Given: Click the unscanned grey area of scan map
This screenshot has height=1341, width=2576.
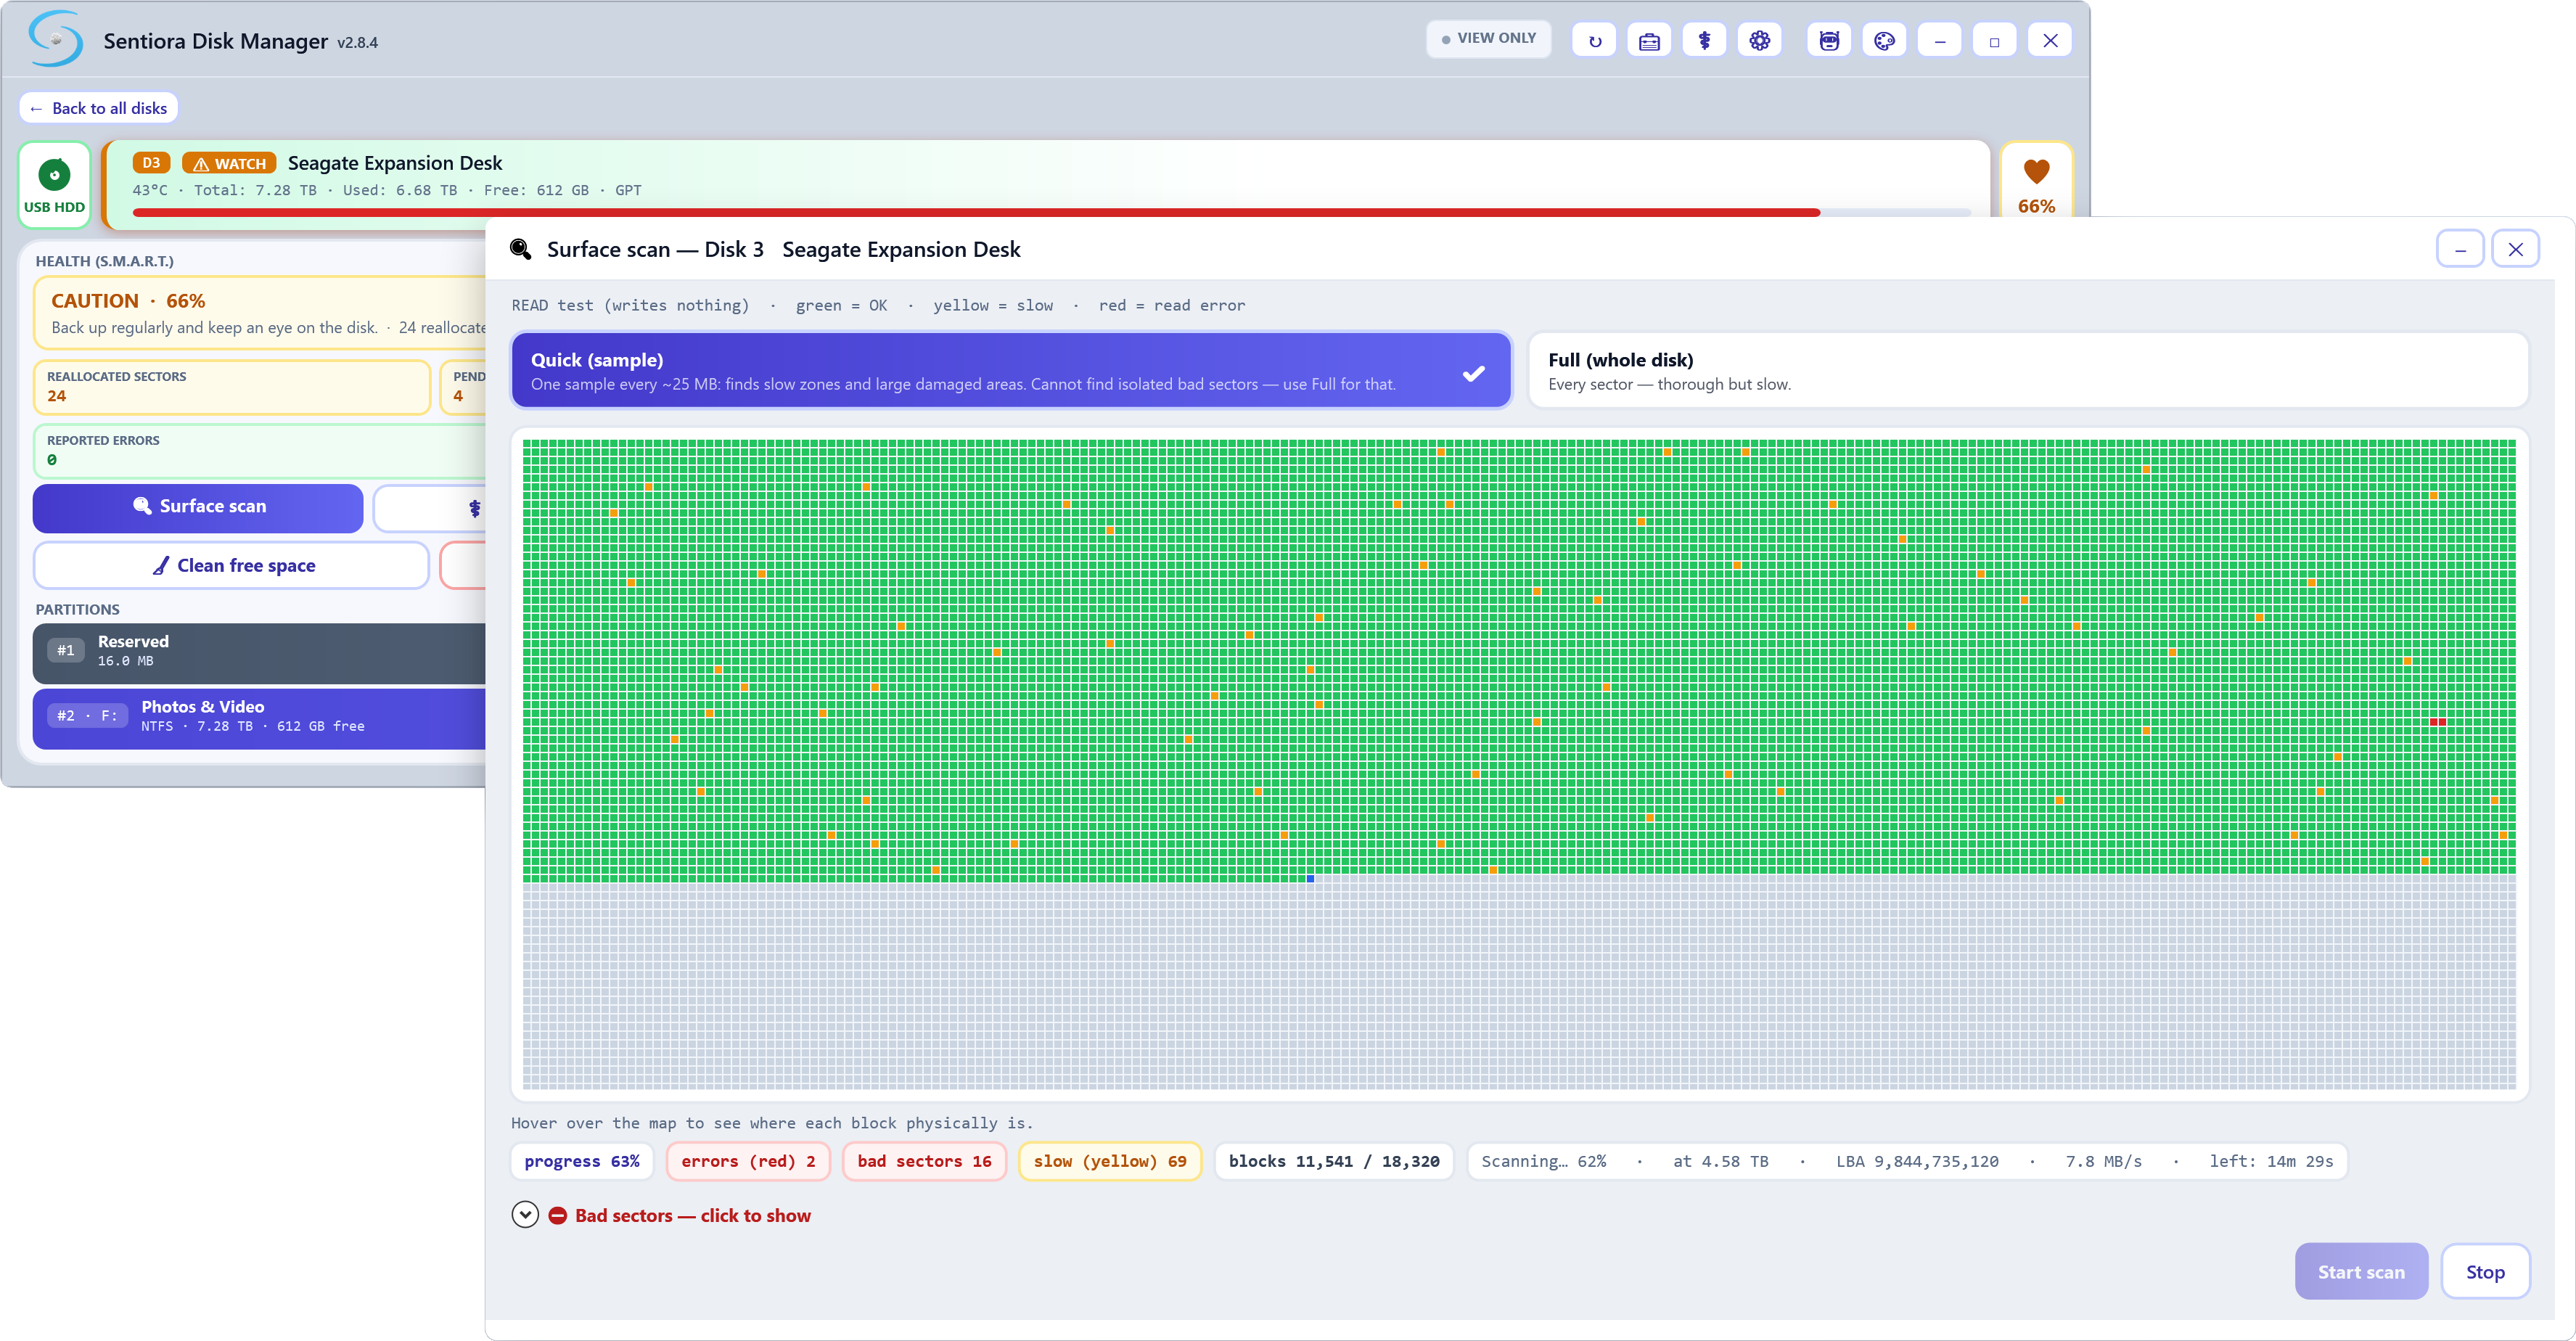Looking at the screenshot, I should click(1519, 987).
